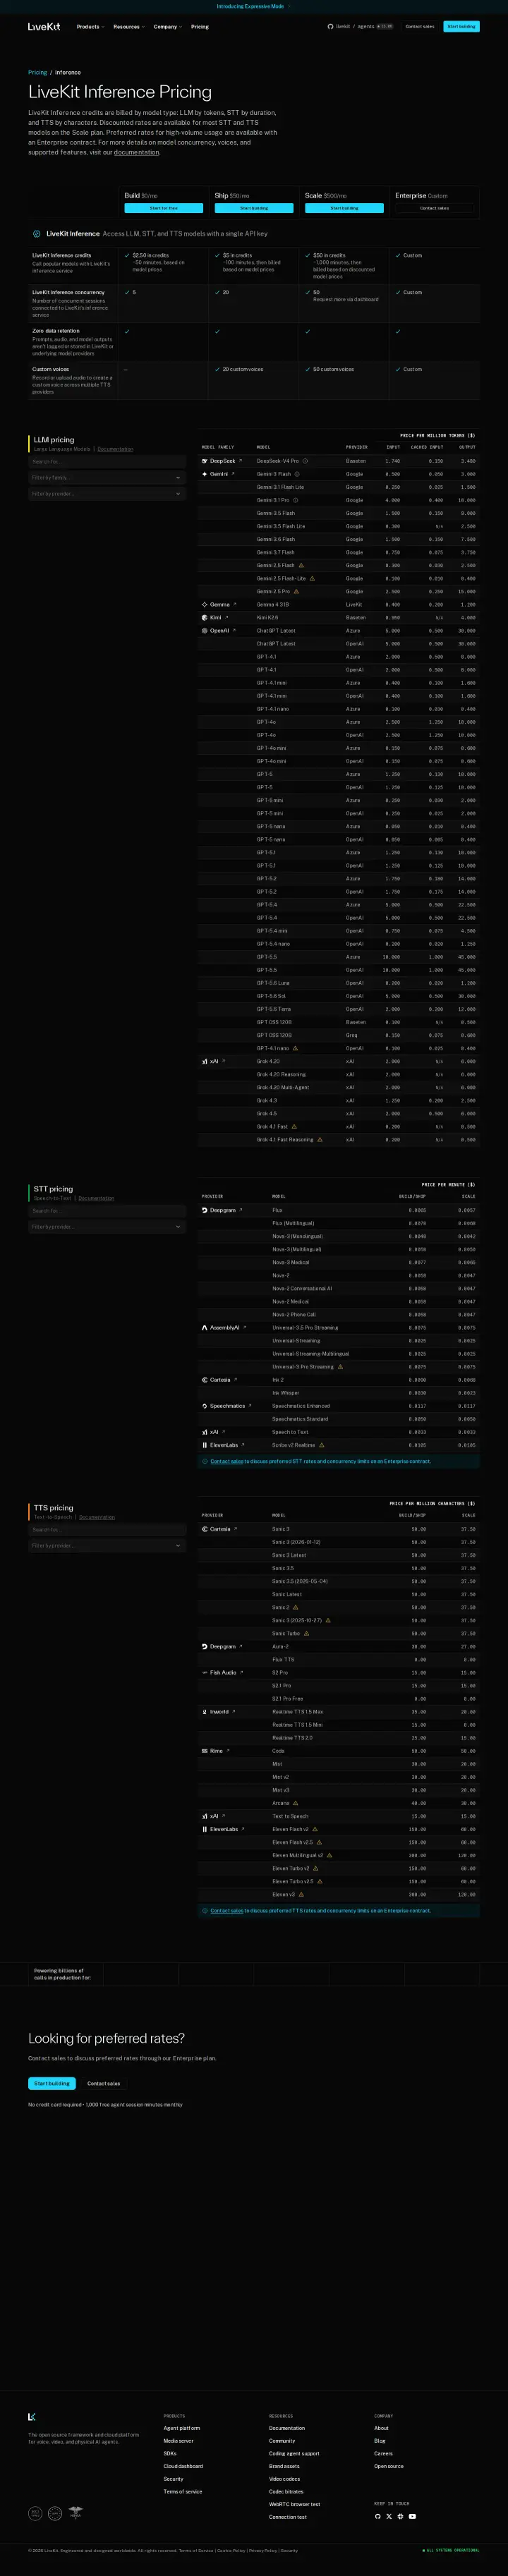Open the X (Twitter) icon in the footer
This screenshot has width=508, height=2576.
point(389,2516)
